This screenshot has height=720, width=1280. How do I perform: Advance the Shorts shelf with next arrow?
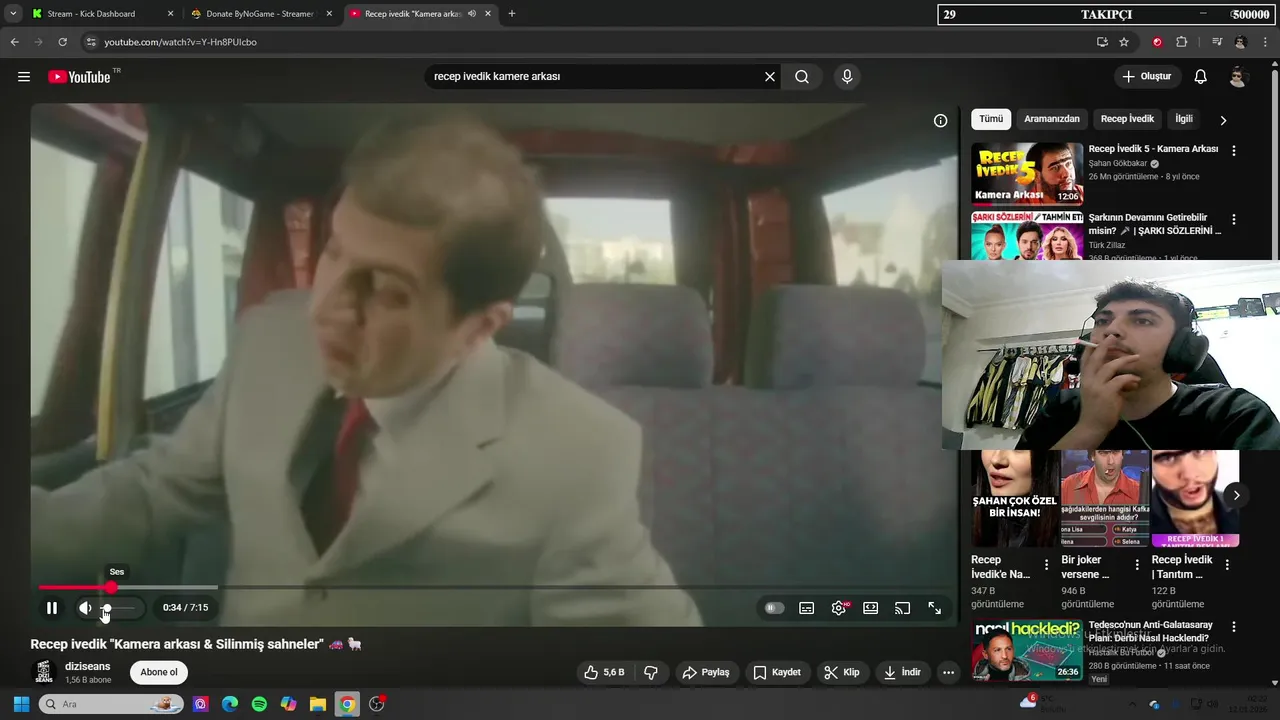1237,495
